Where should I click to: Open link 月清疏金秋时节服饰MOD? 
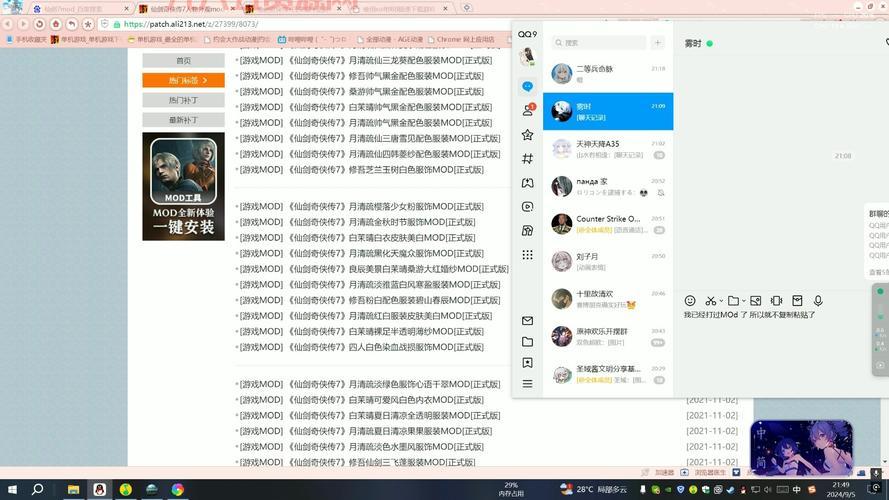pos(357,222)
